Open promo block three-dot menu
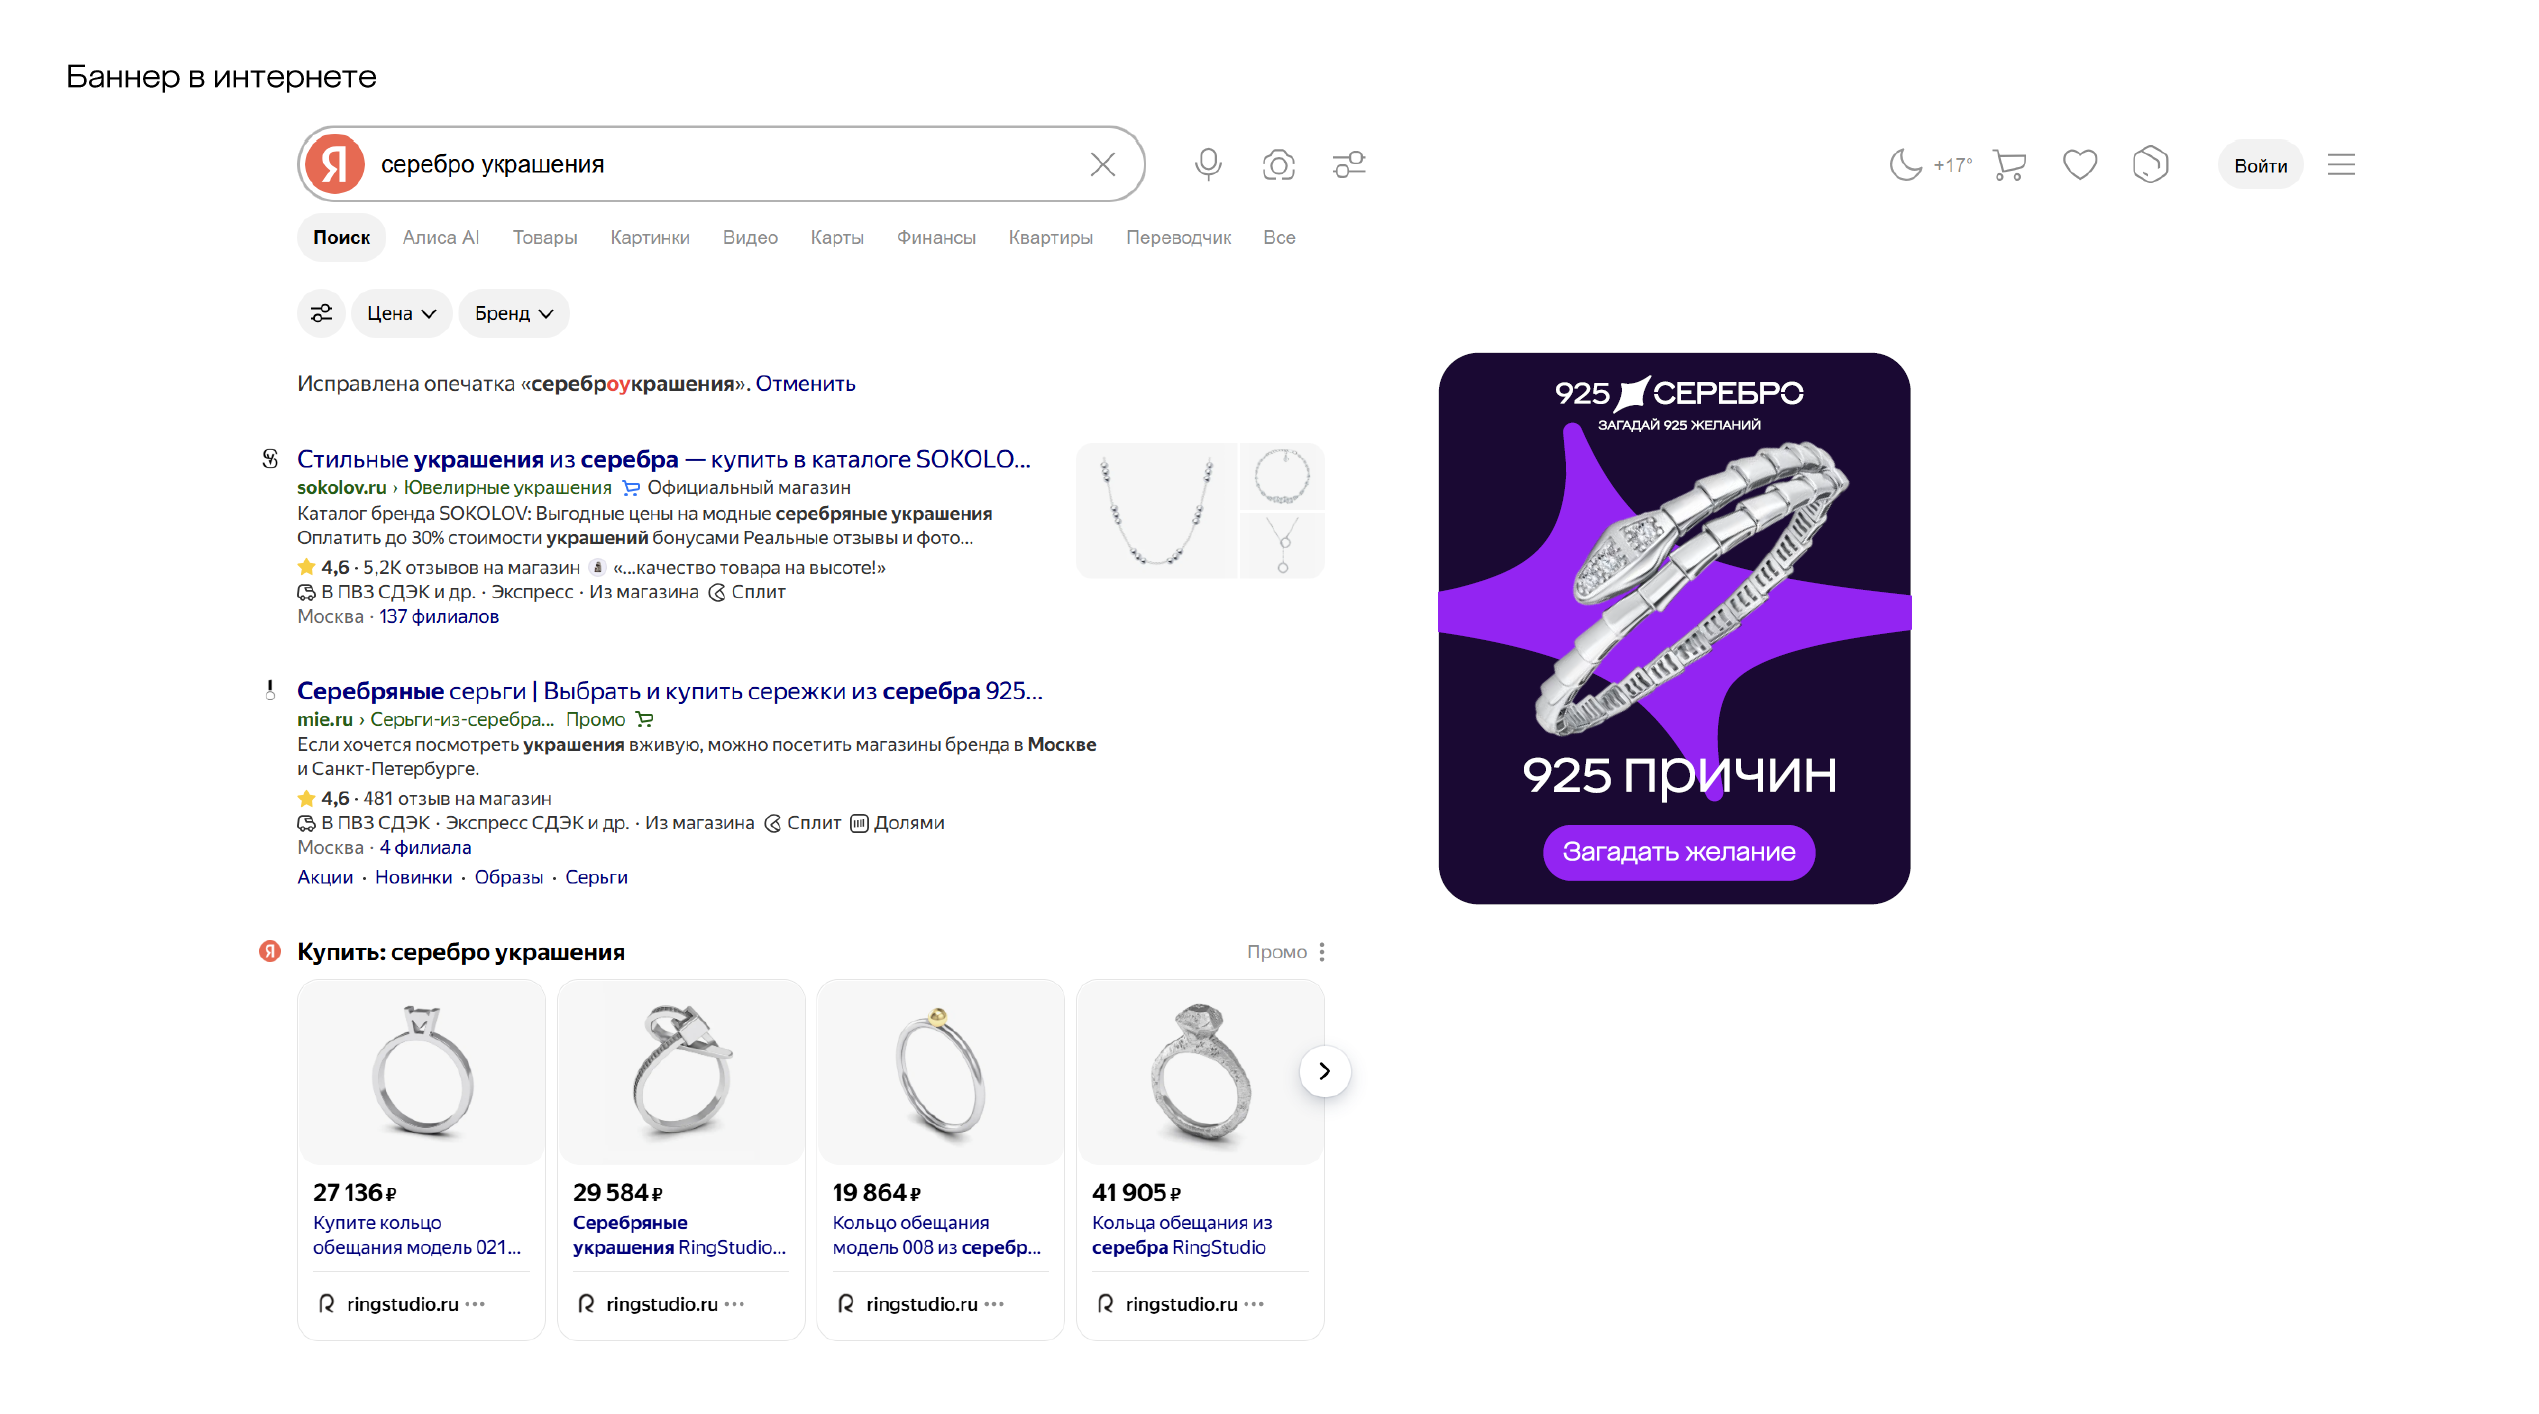Viewport: 2539px width, 1414px height. (1321, 952)
